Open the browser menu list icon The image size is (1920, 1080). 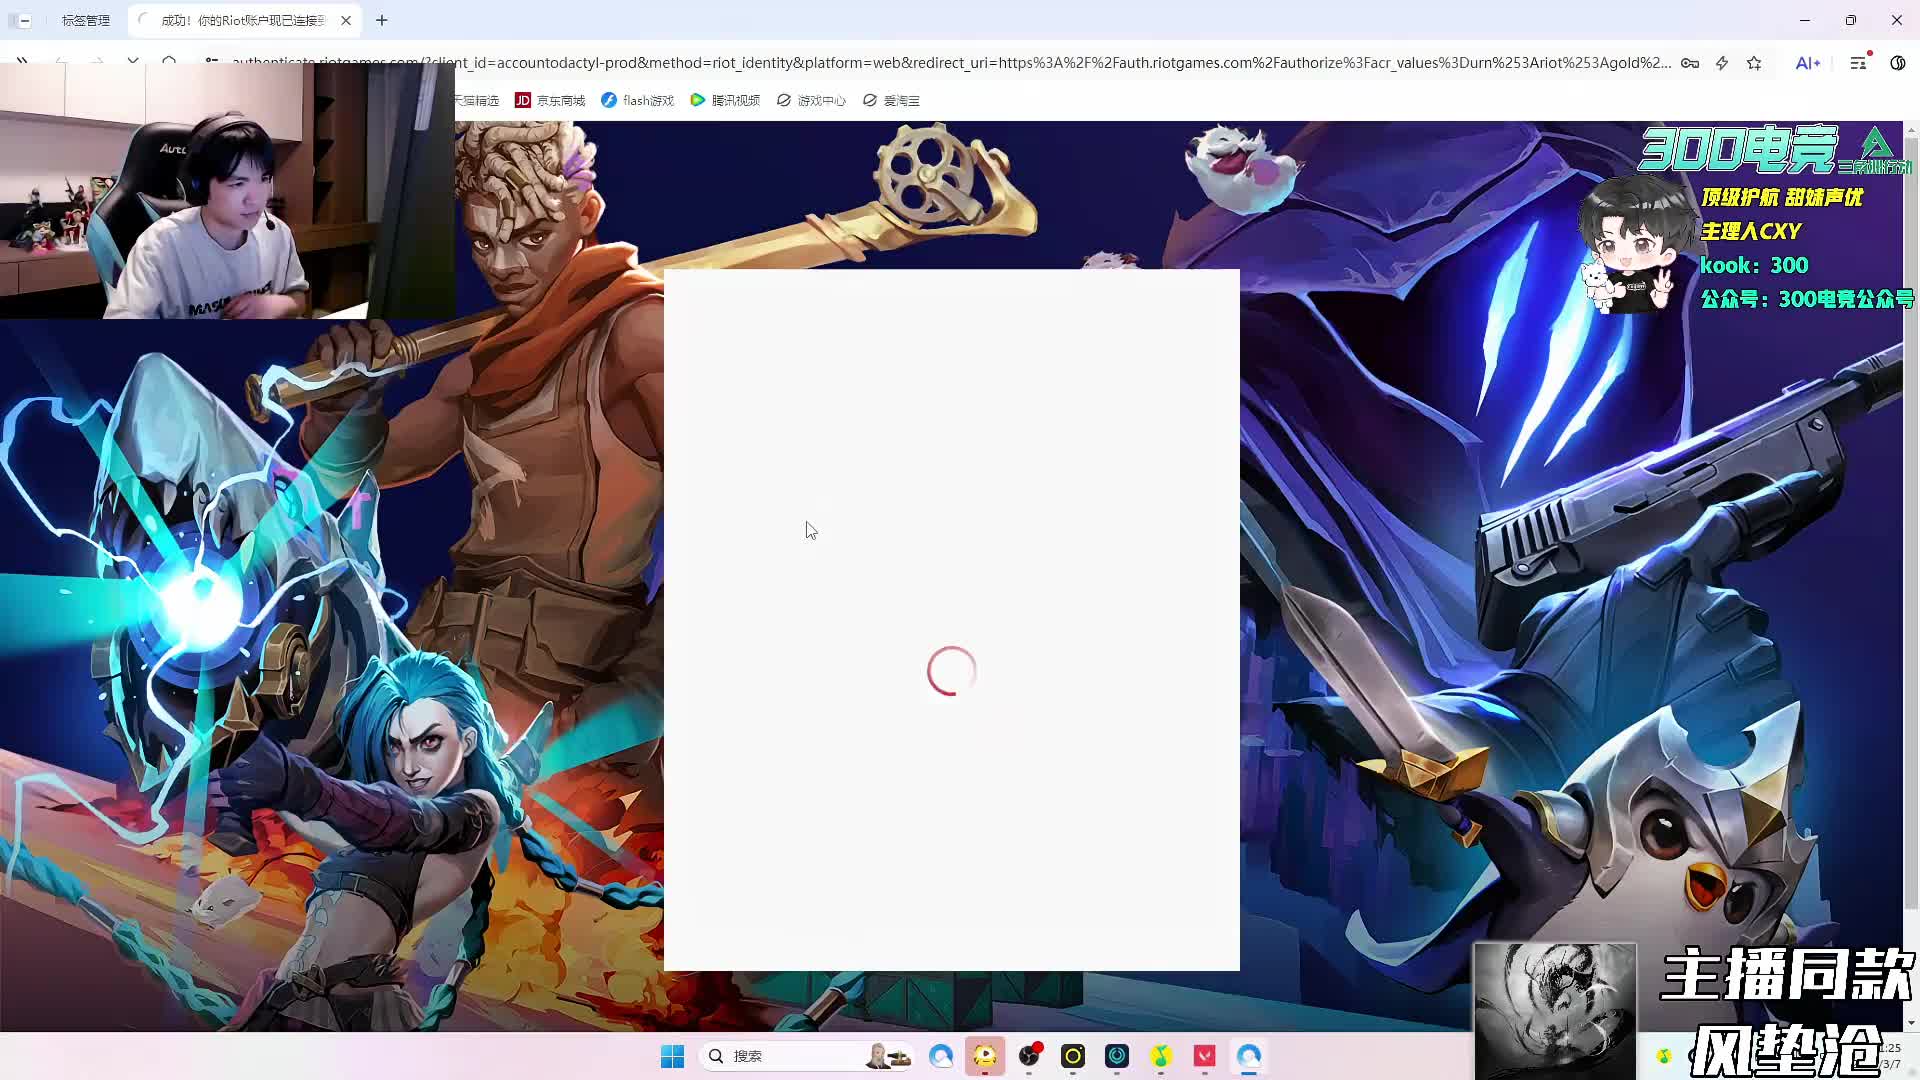[1858, 63]
